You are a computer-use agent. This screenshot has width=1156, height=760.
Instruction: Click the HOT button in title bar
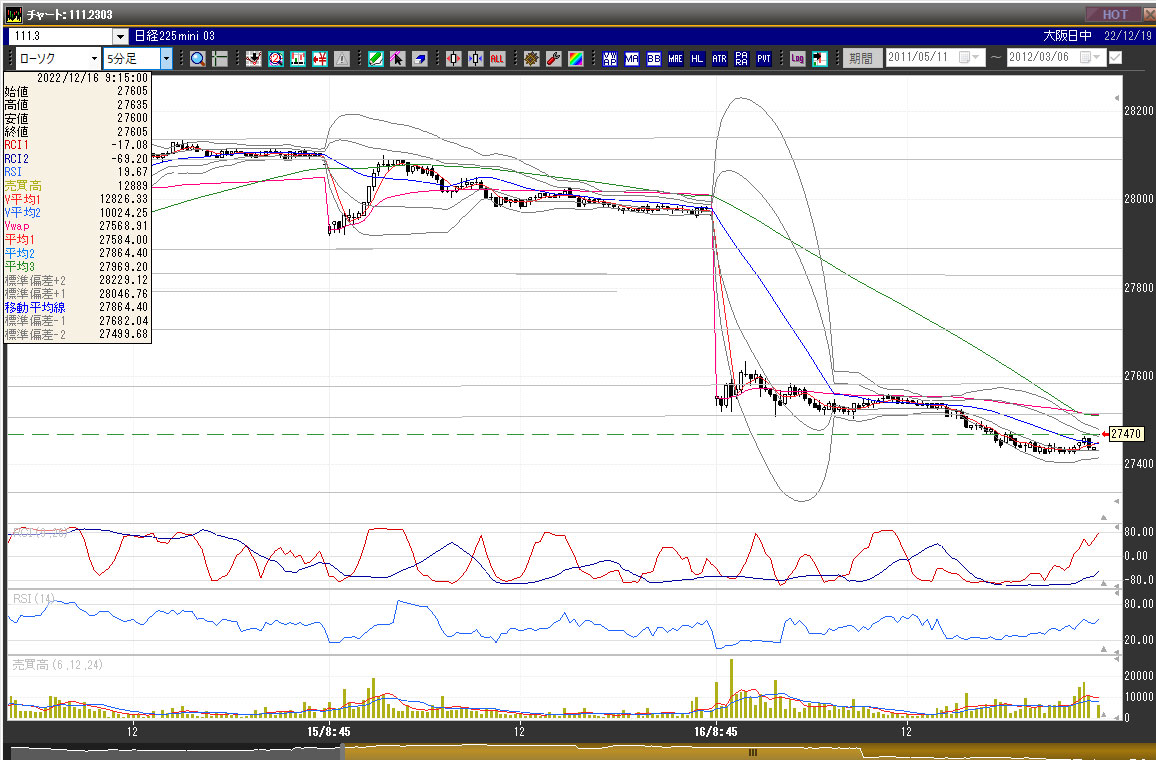[x=1113, y=14]
